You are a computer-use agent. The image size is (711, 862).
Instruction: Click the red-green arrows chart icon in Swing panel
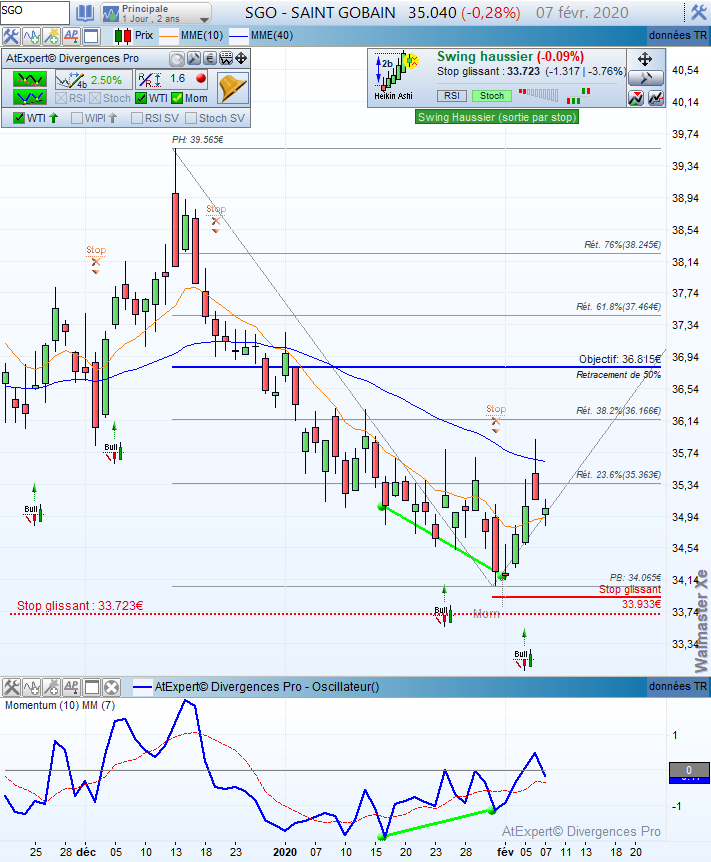click(x=636, y=98)
